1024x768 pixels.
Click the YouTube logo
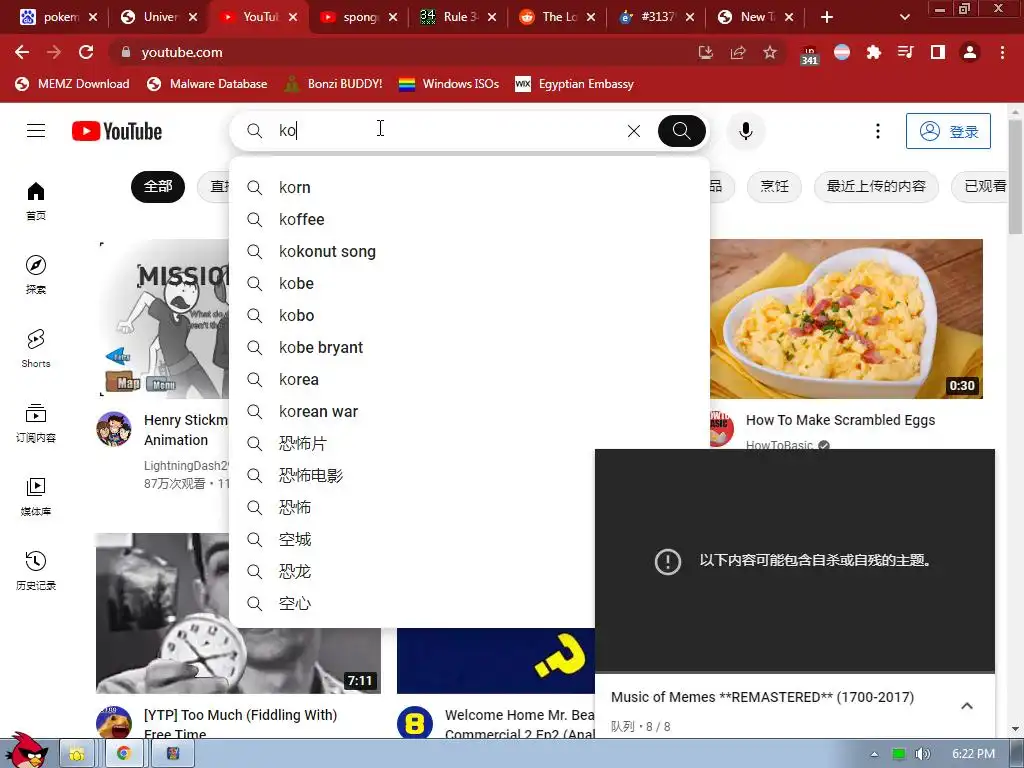pos(117,131)
